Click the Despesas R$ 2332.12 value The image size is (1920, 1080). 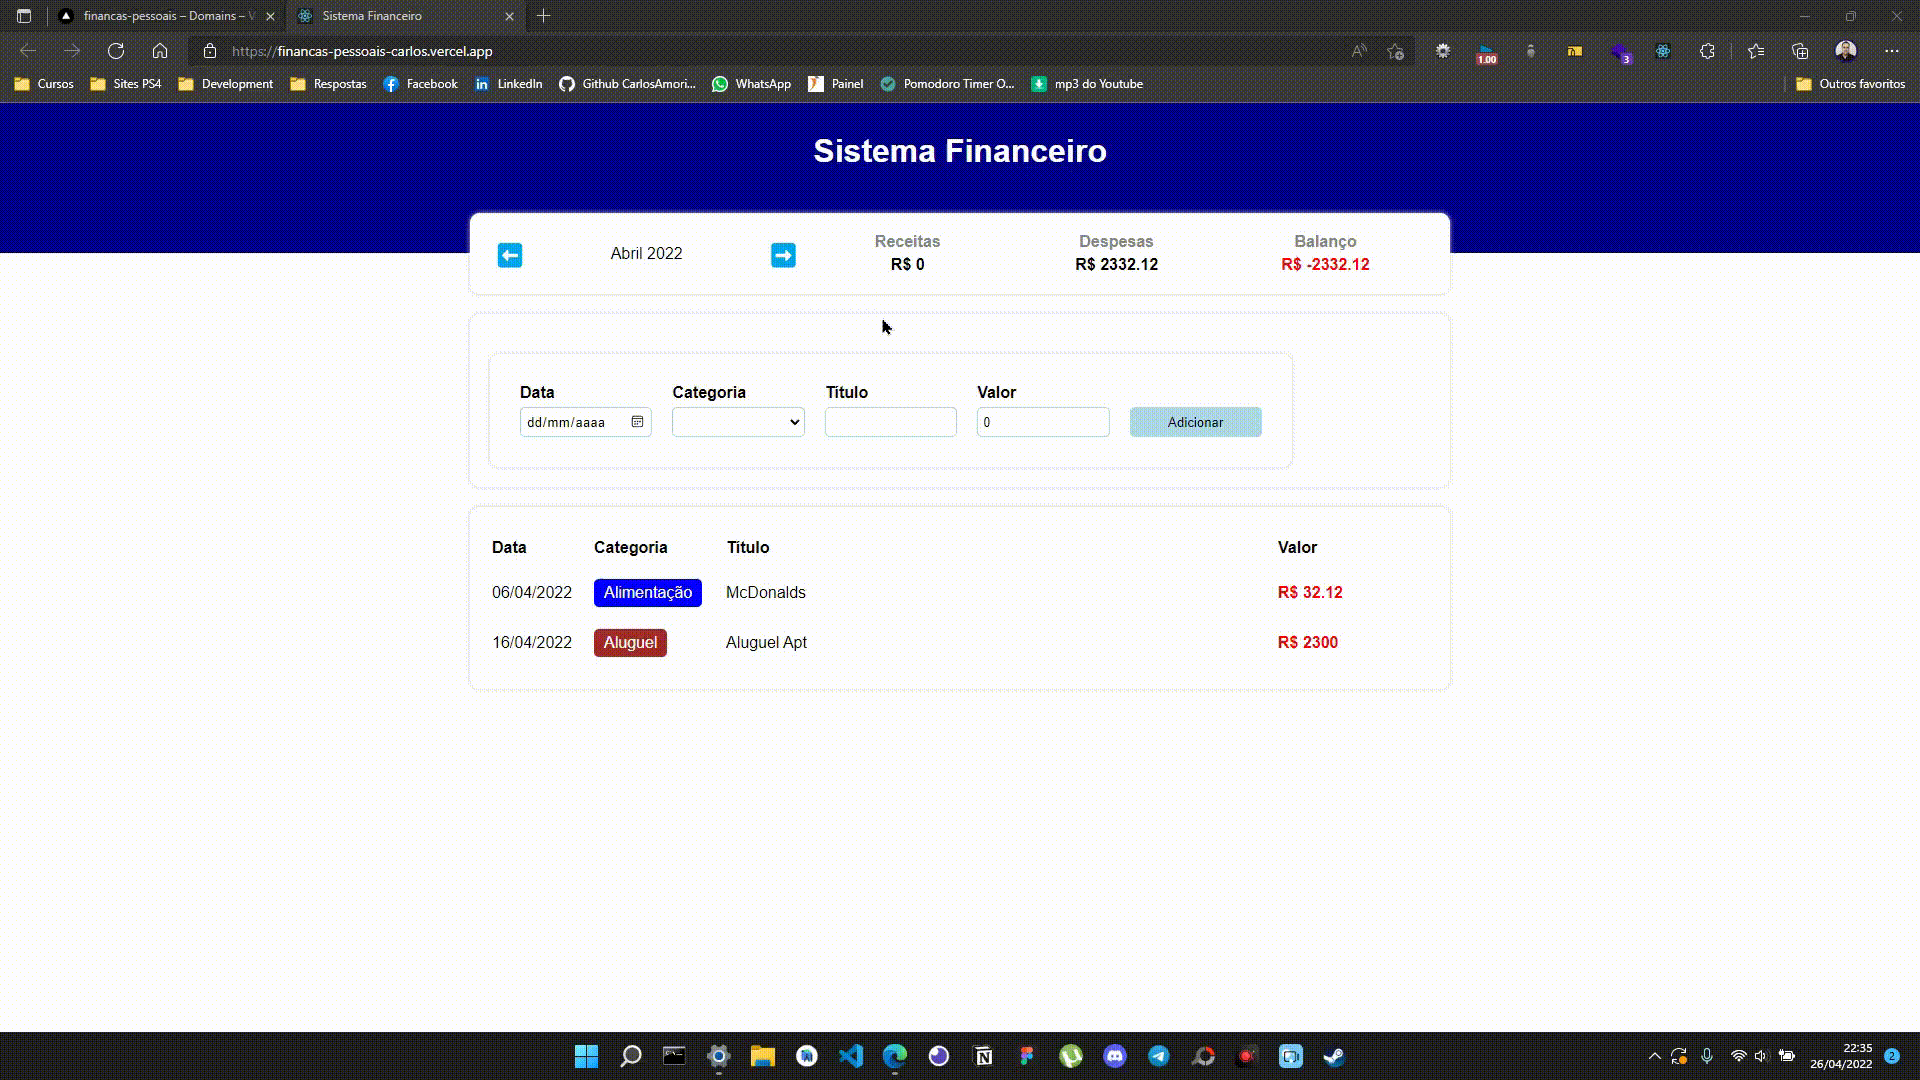pos(1116,265)
